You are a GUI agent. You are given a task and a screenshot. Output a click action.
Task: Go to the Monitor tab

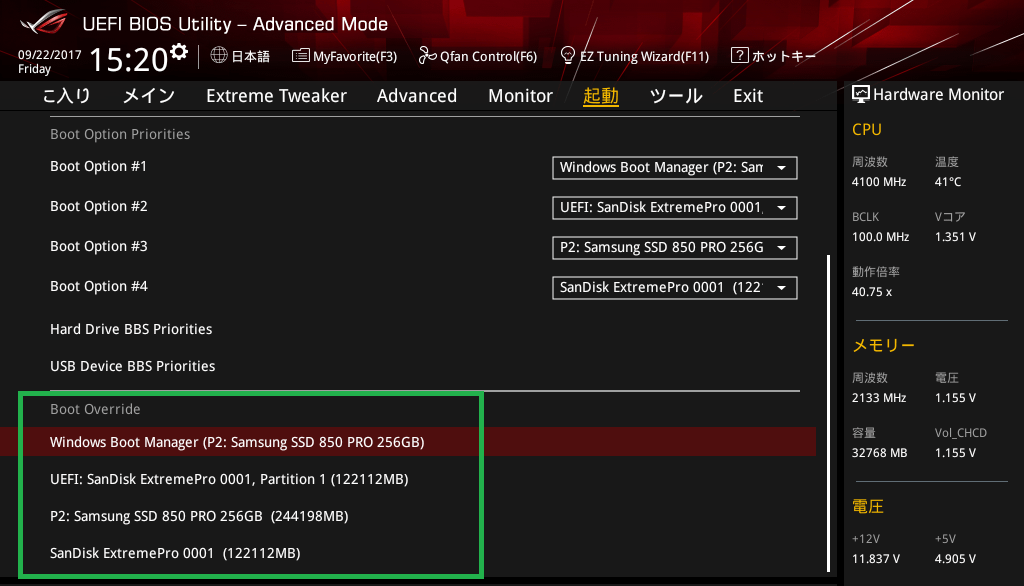click(520, 96)
